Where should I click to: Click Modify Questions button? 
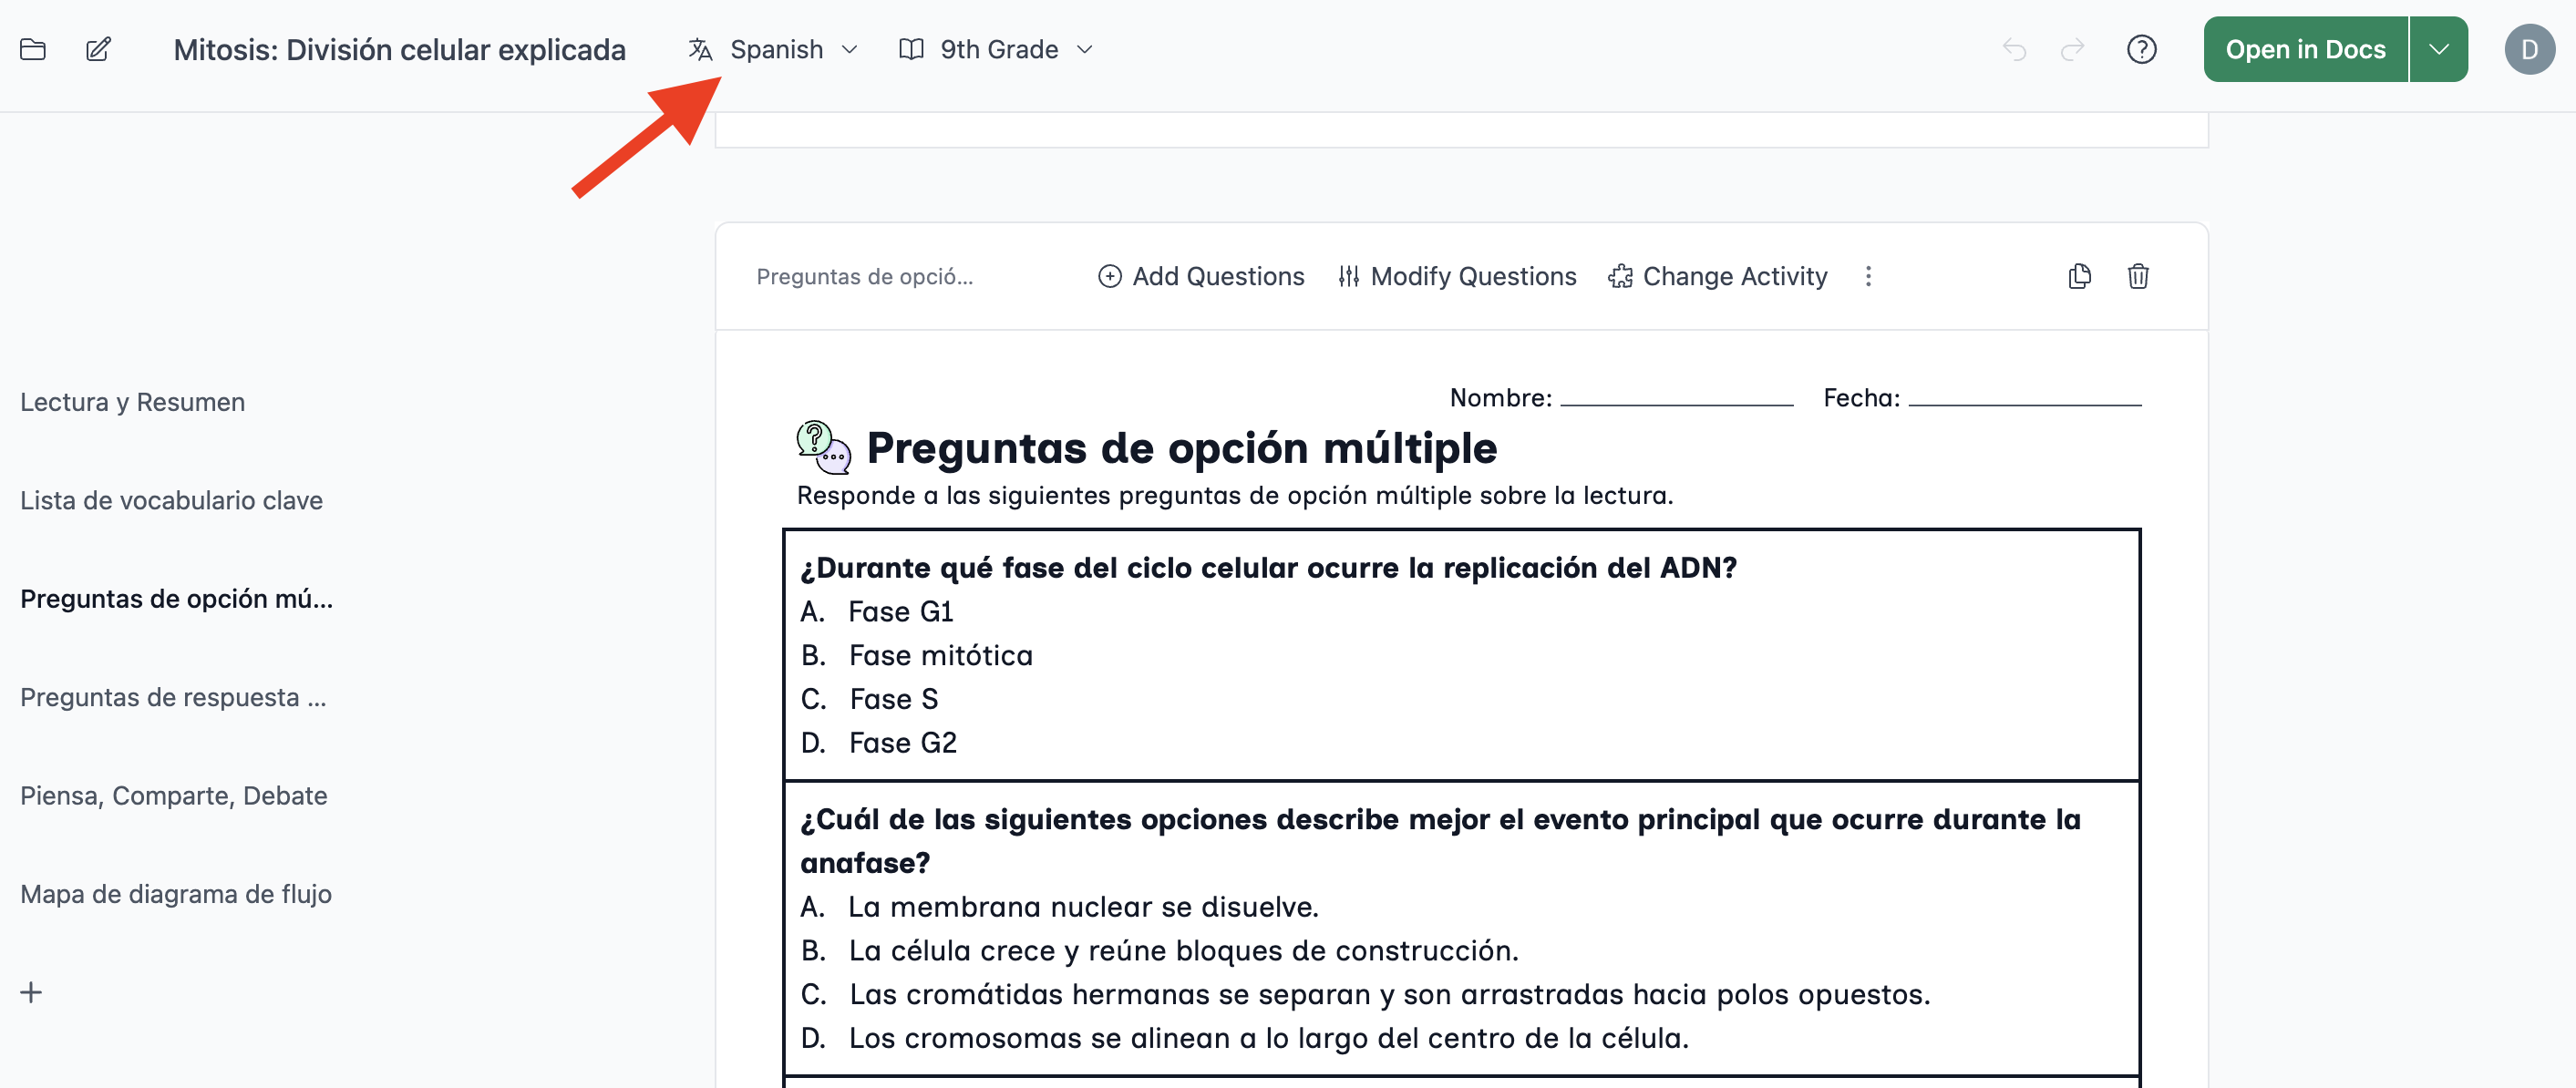point(1457,276)
